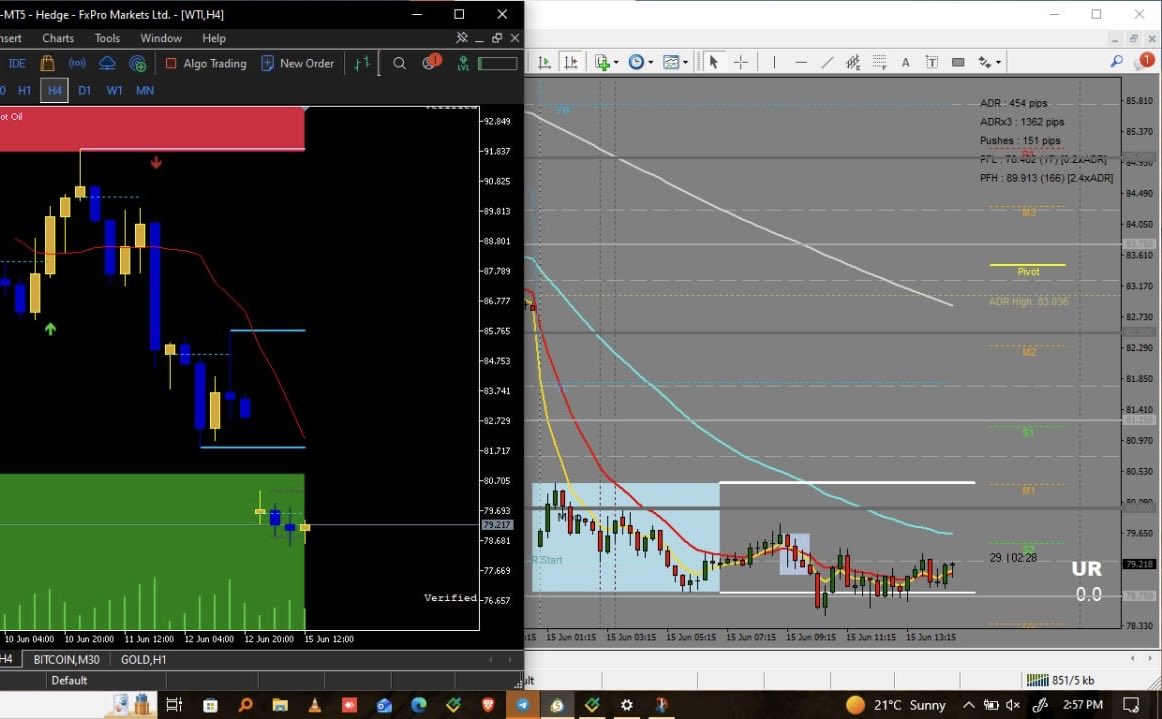Click the 851/5 kb connection status
Screen dimensions: 1162x719
point(1060,680)
